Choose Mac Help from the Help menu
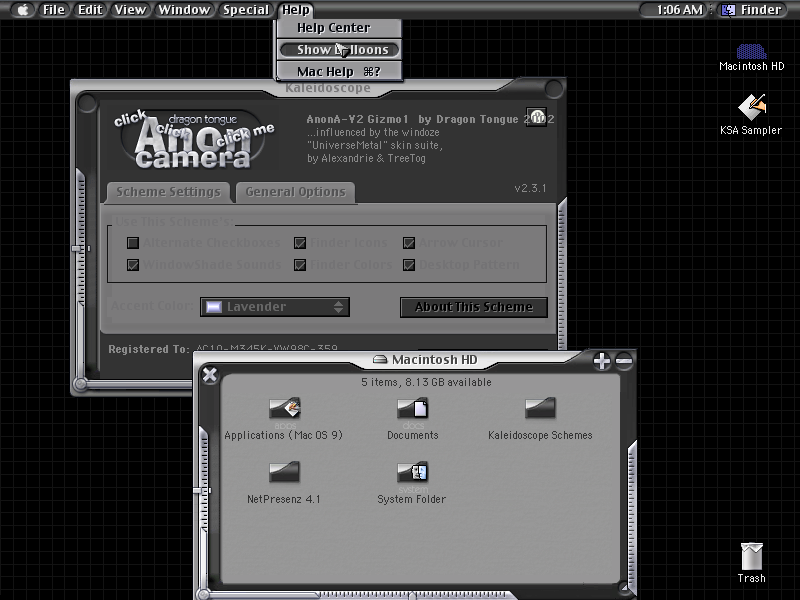 click(339, 71)
